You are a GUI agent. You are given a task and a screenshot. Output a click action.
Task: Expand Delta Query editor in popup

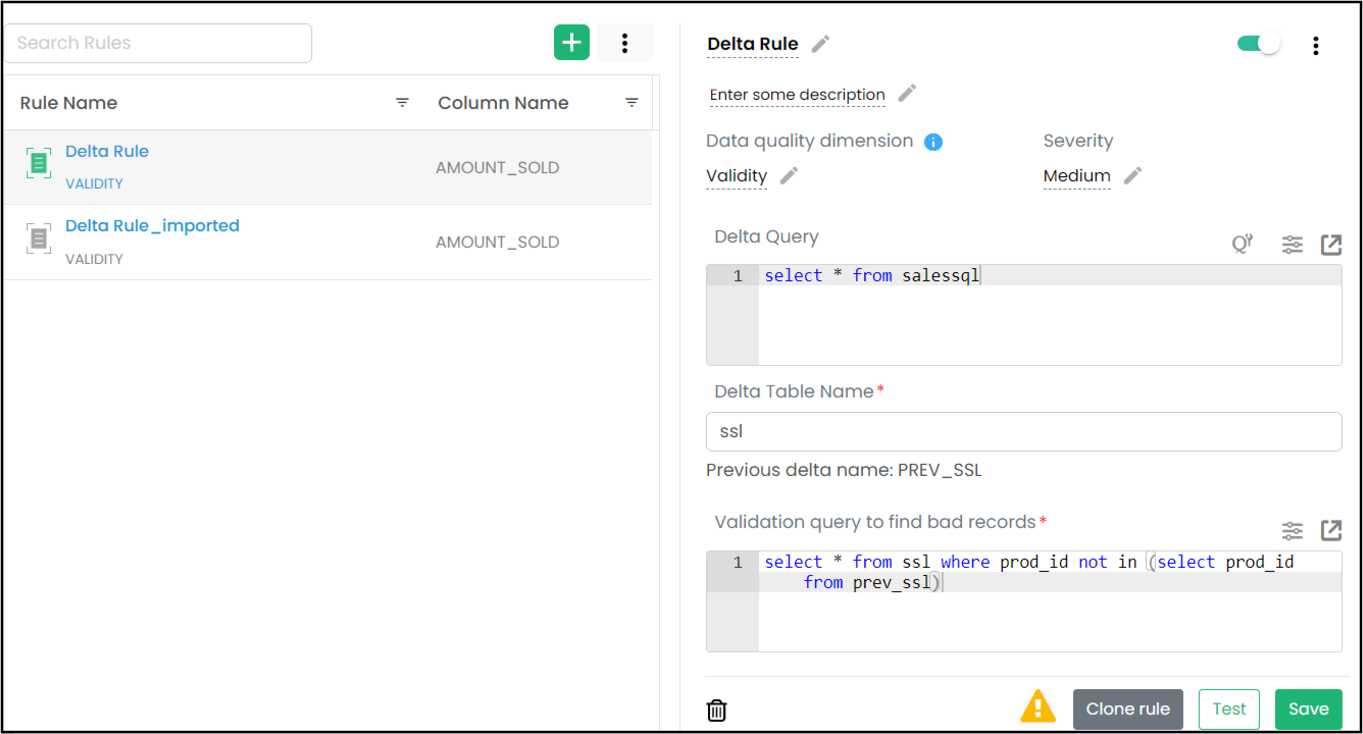pyautogui.click(x=1331, y=244)
